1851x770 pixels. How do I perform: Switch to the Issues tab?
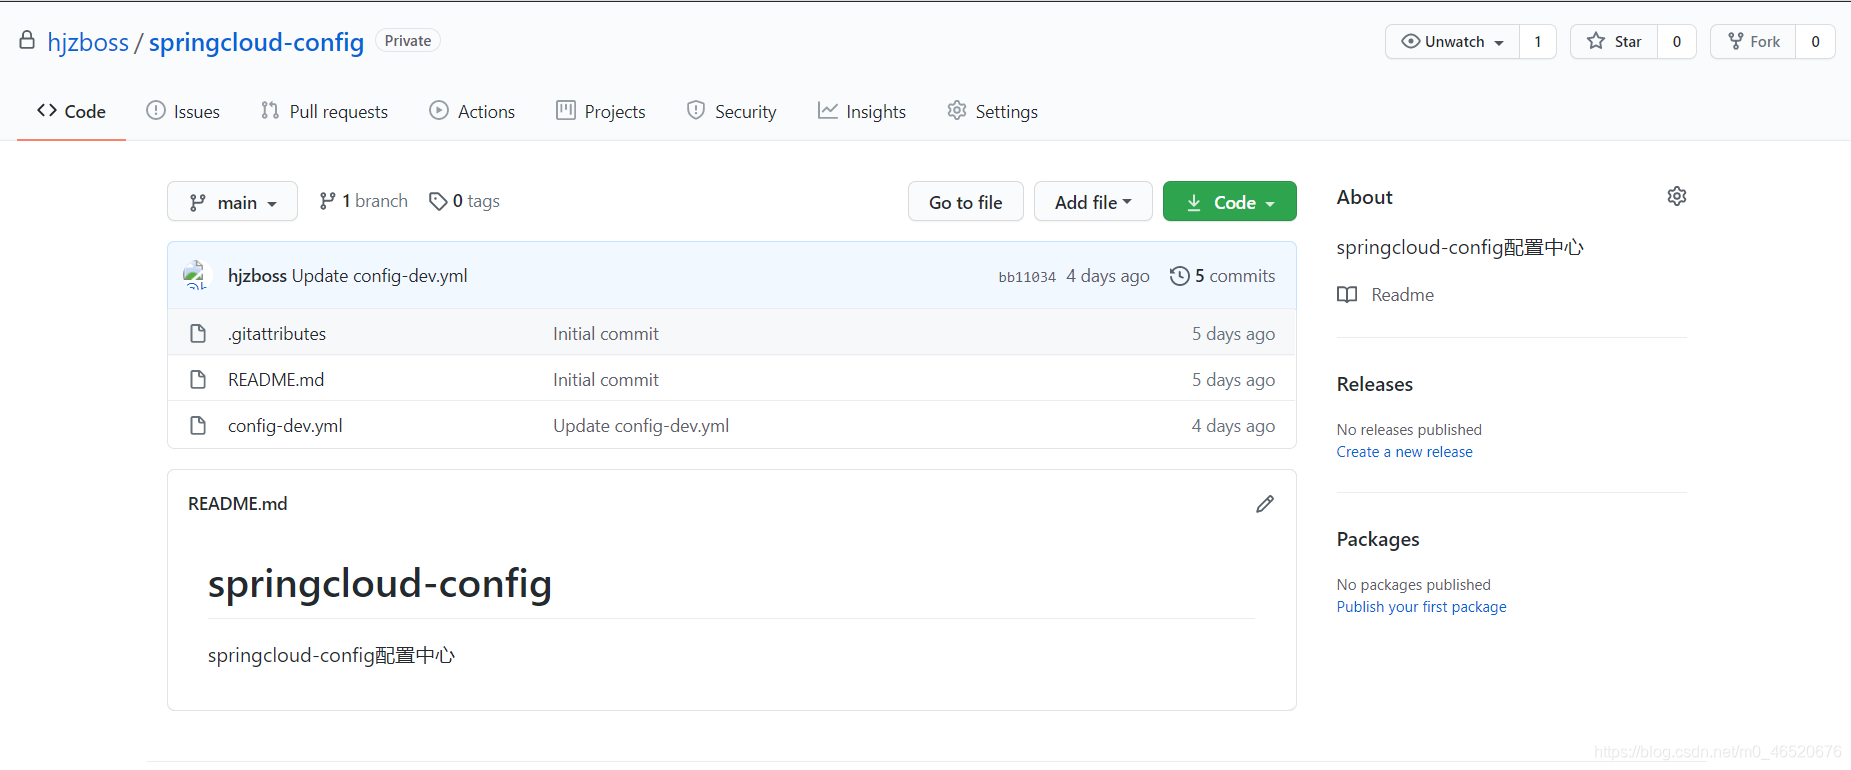[x=183, y=111]
